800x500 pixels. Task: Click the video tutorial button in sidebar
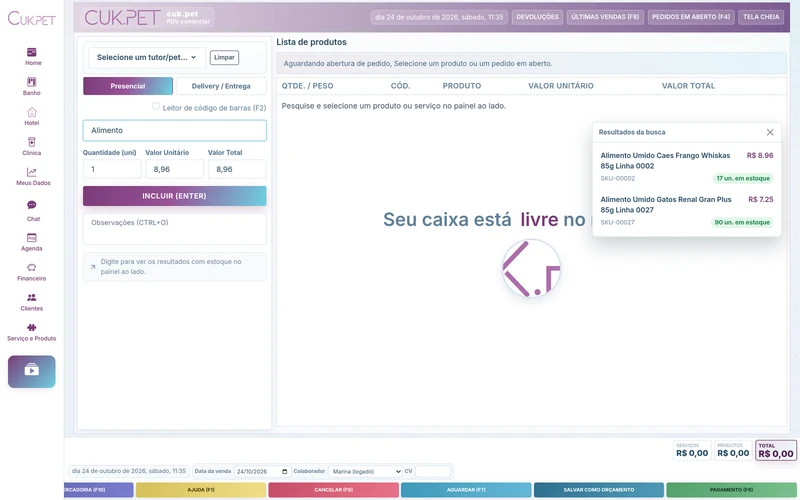(32, 371)
